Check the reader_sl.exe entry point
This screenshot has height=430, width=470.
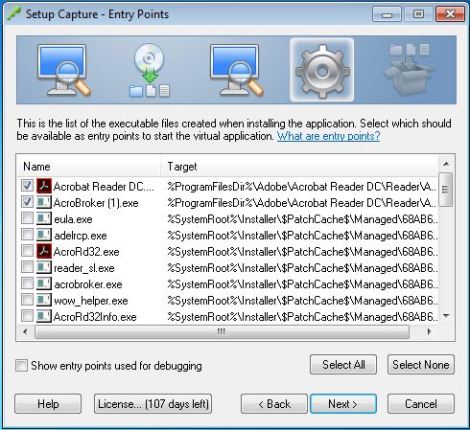27,267
